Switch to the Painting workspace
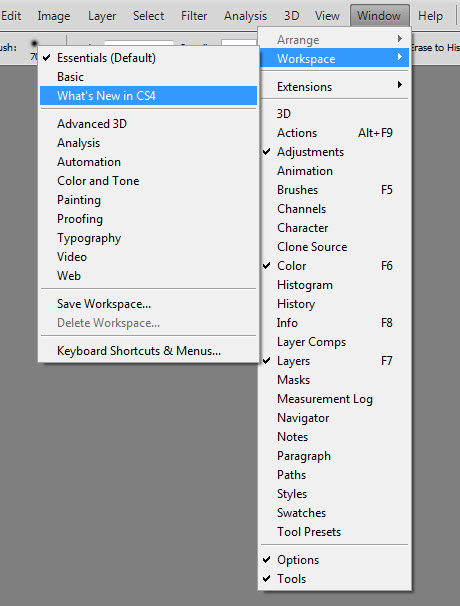 click(x=148, y=200)
